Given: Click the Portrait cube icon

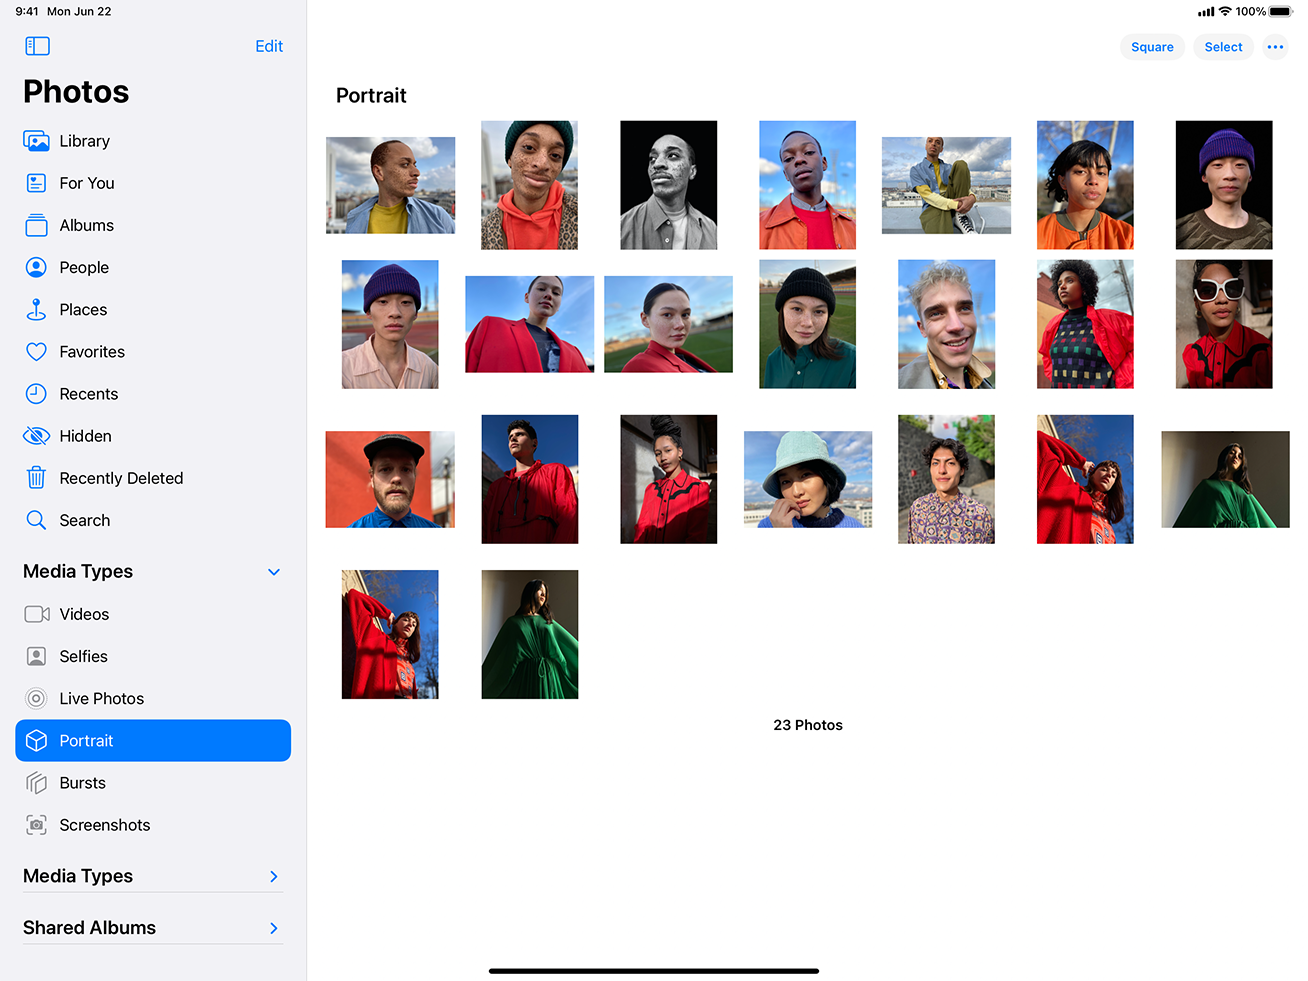Looking at the screenshot, I should (36, 741).
